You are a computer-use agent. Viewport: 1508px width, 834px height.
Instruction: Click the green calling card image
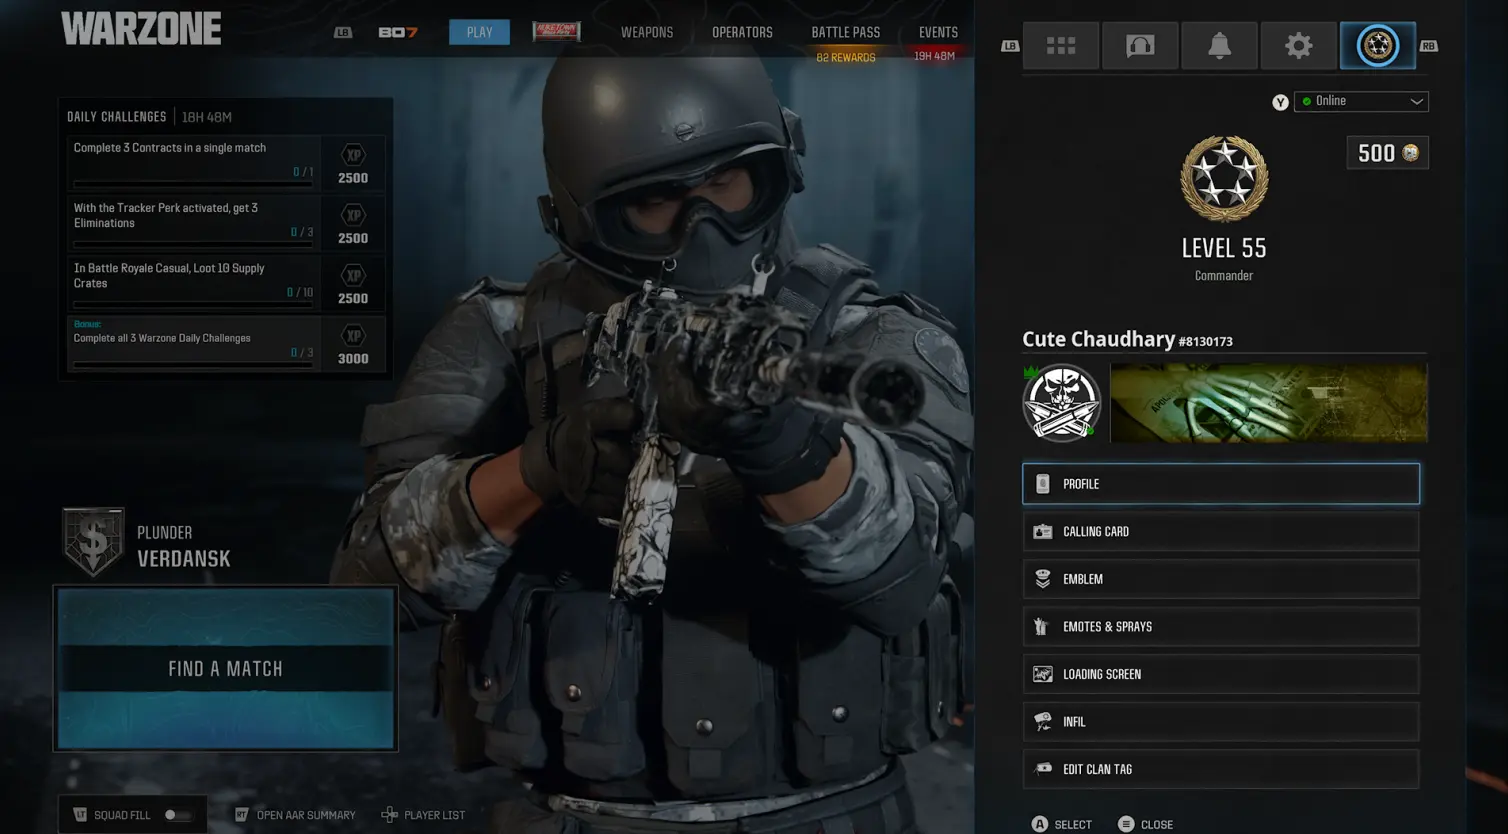1268,403
